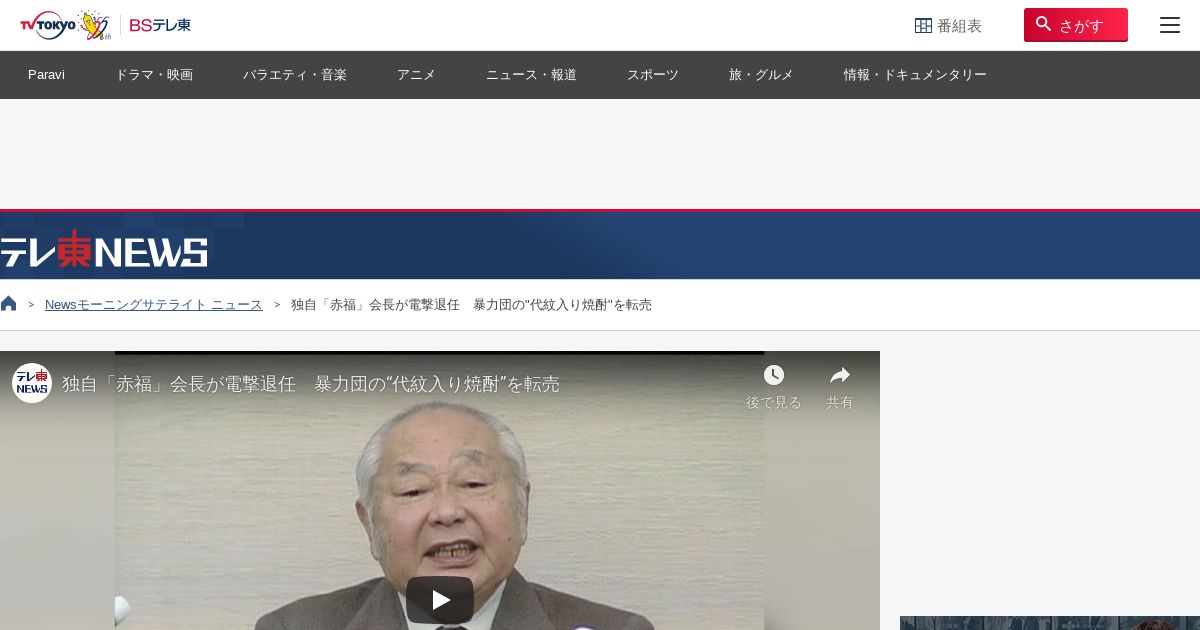This screenshot has width=1200, height=630.
Task: Click the 番組表 text link
Action: point(959,26)
